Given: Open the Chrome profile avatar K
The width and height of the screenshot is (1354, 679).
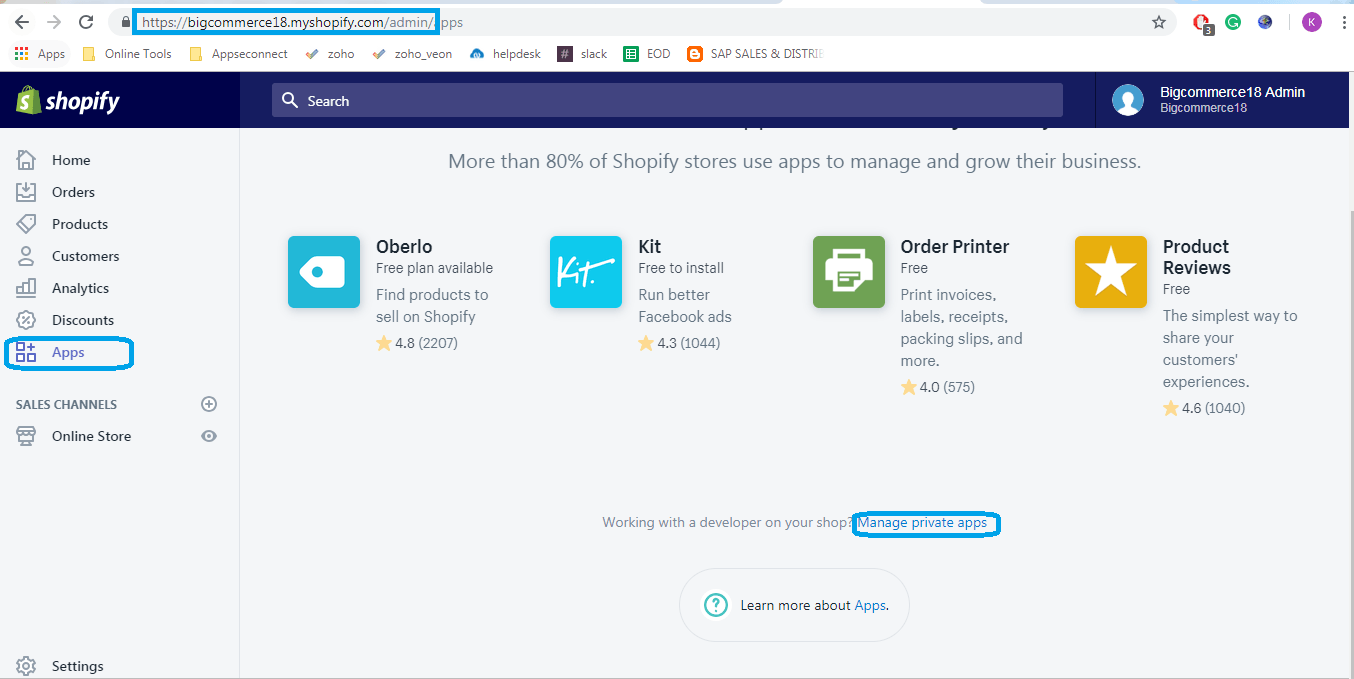Looking at the screenshot, I should tap(1311, 22).
